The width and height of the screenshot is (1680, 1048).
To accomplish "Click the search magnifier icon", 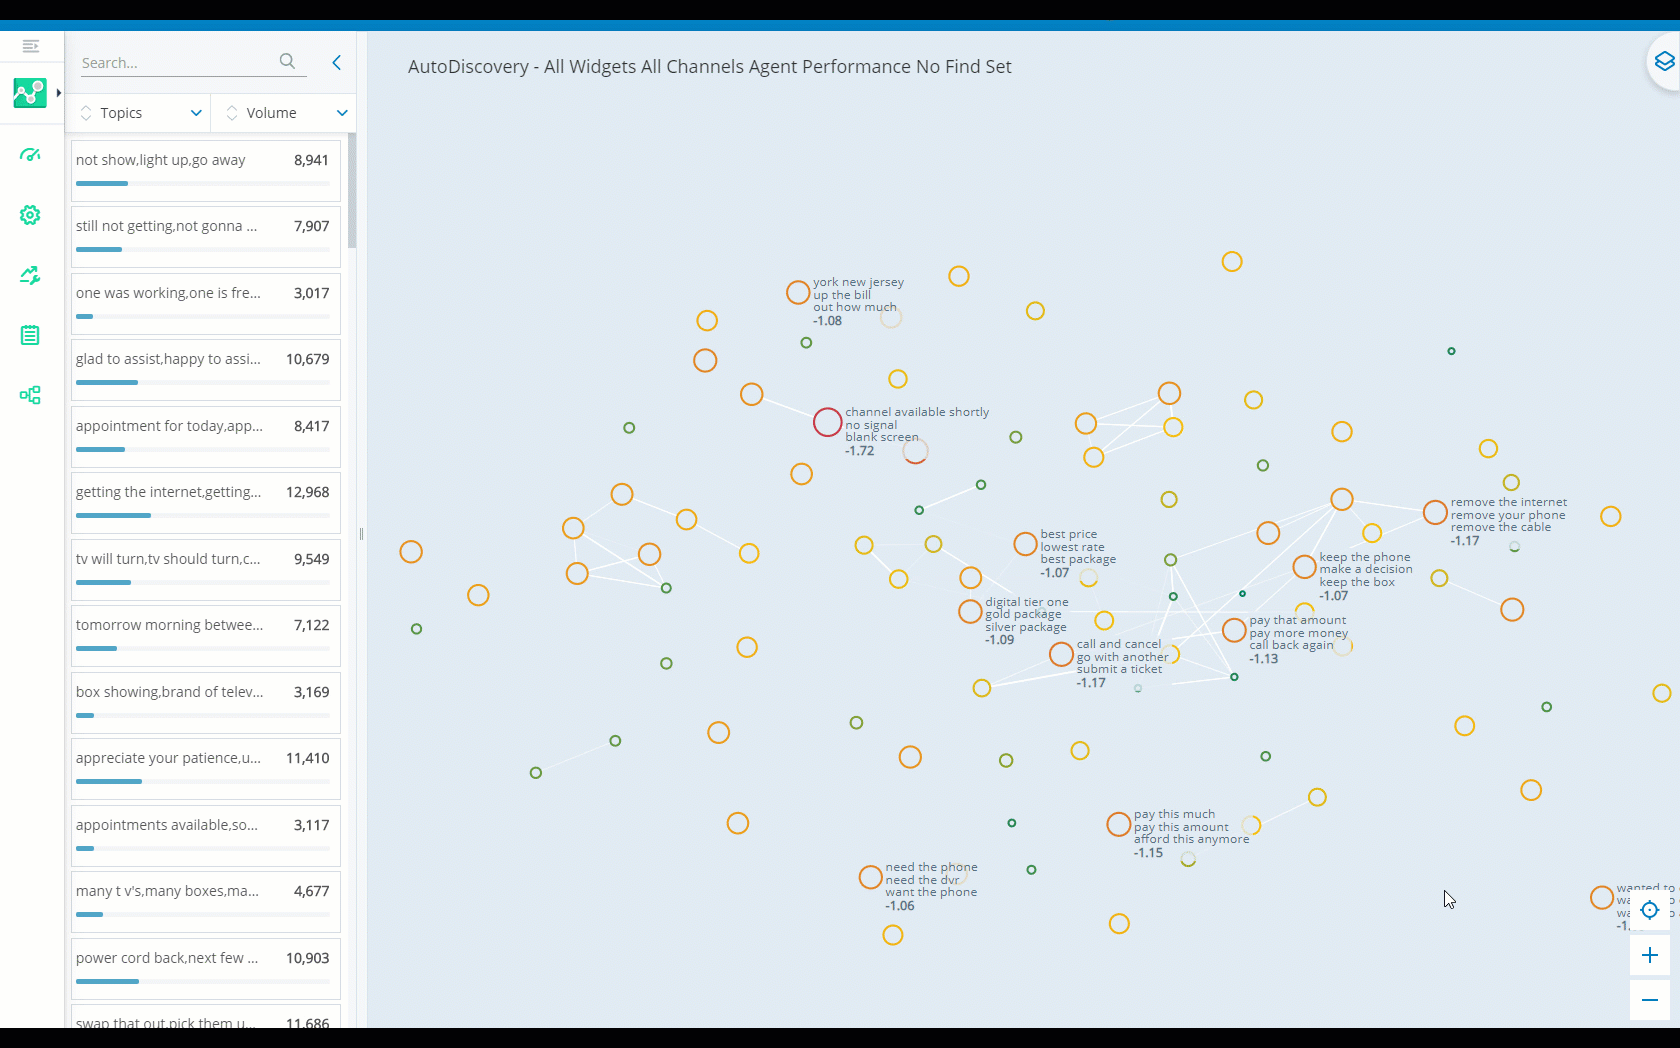I will pos(287,62).
